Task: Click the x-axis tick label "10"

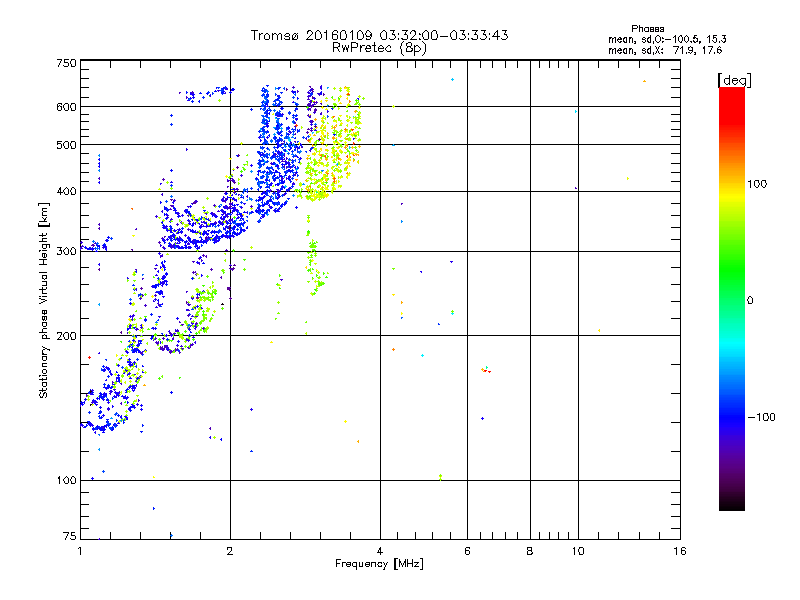Action: tap(578, 551)
